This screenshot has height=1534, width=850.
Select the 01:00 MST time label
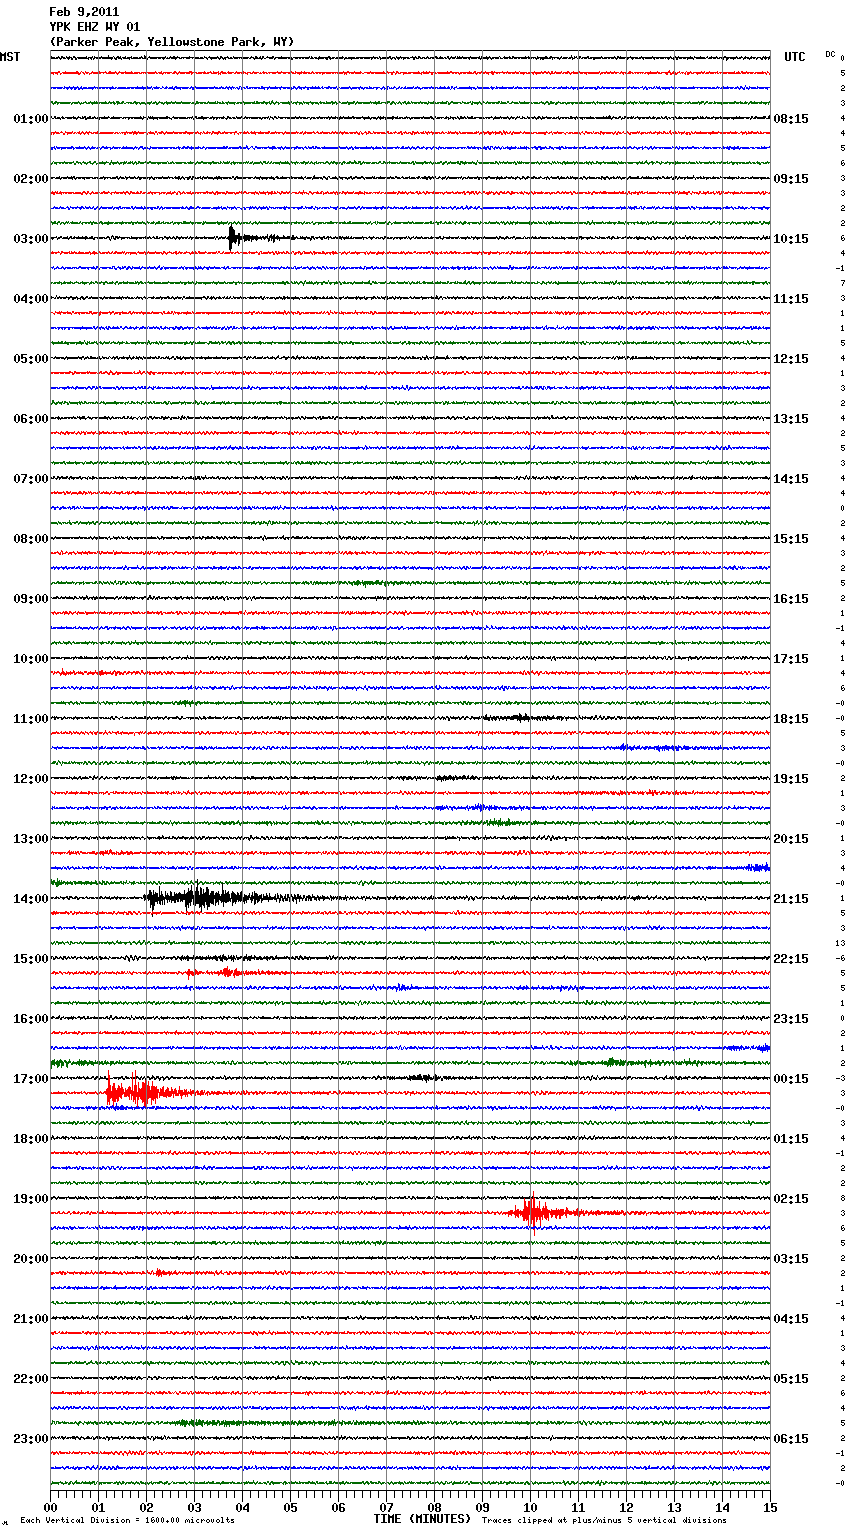coord(31,119)
